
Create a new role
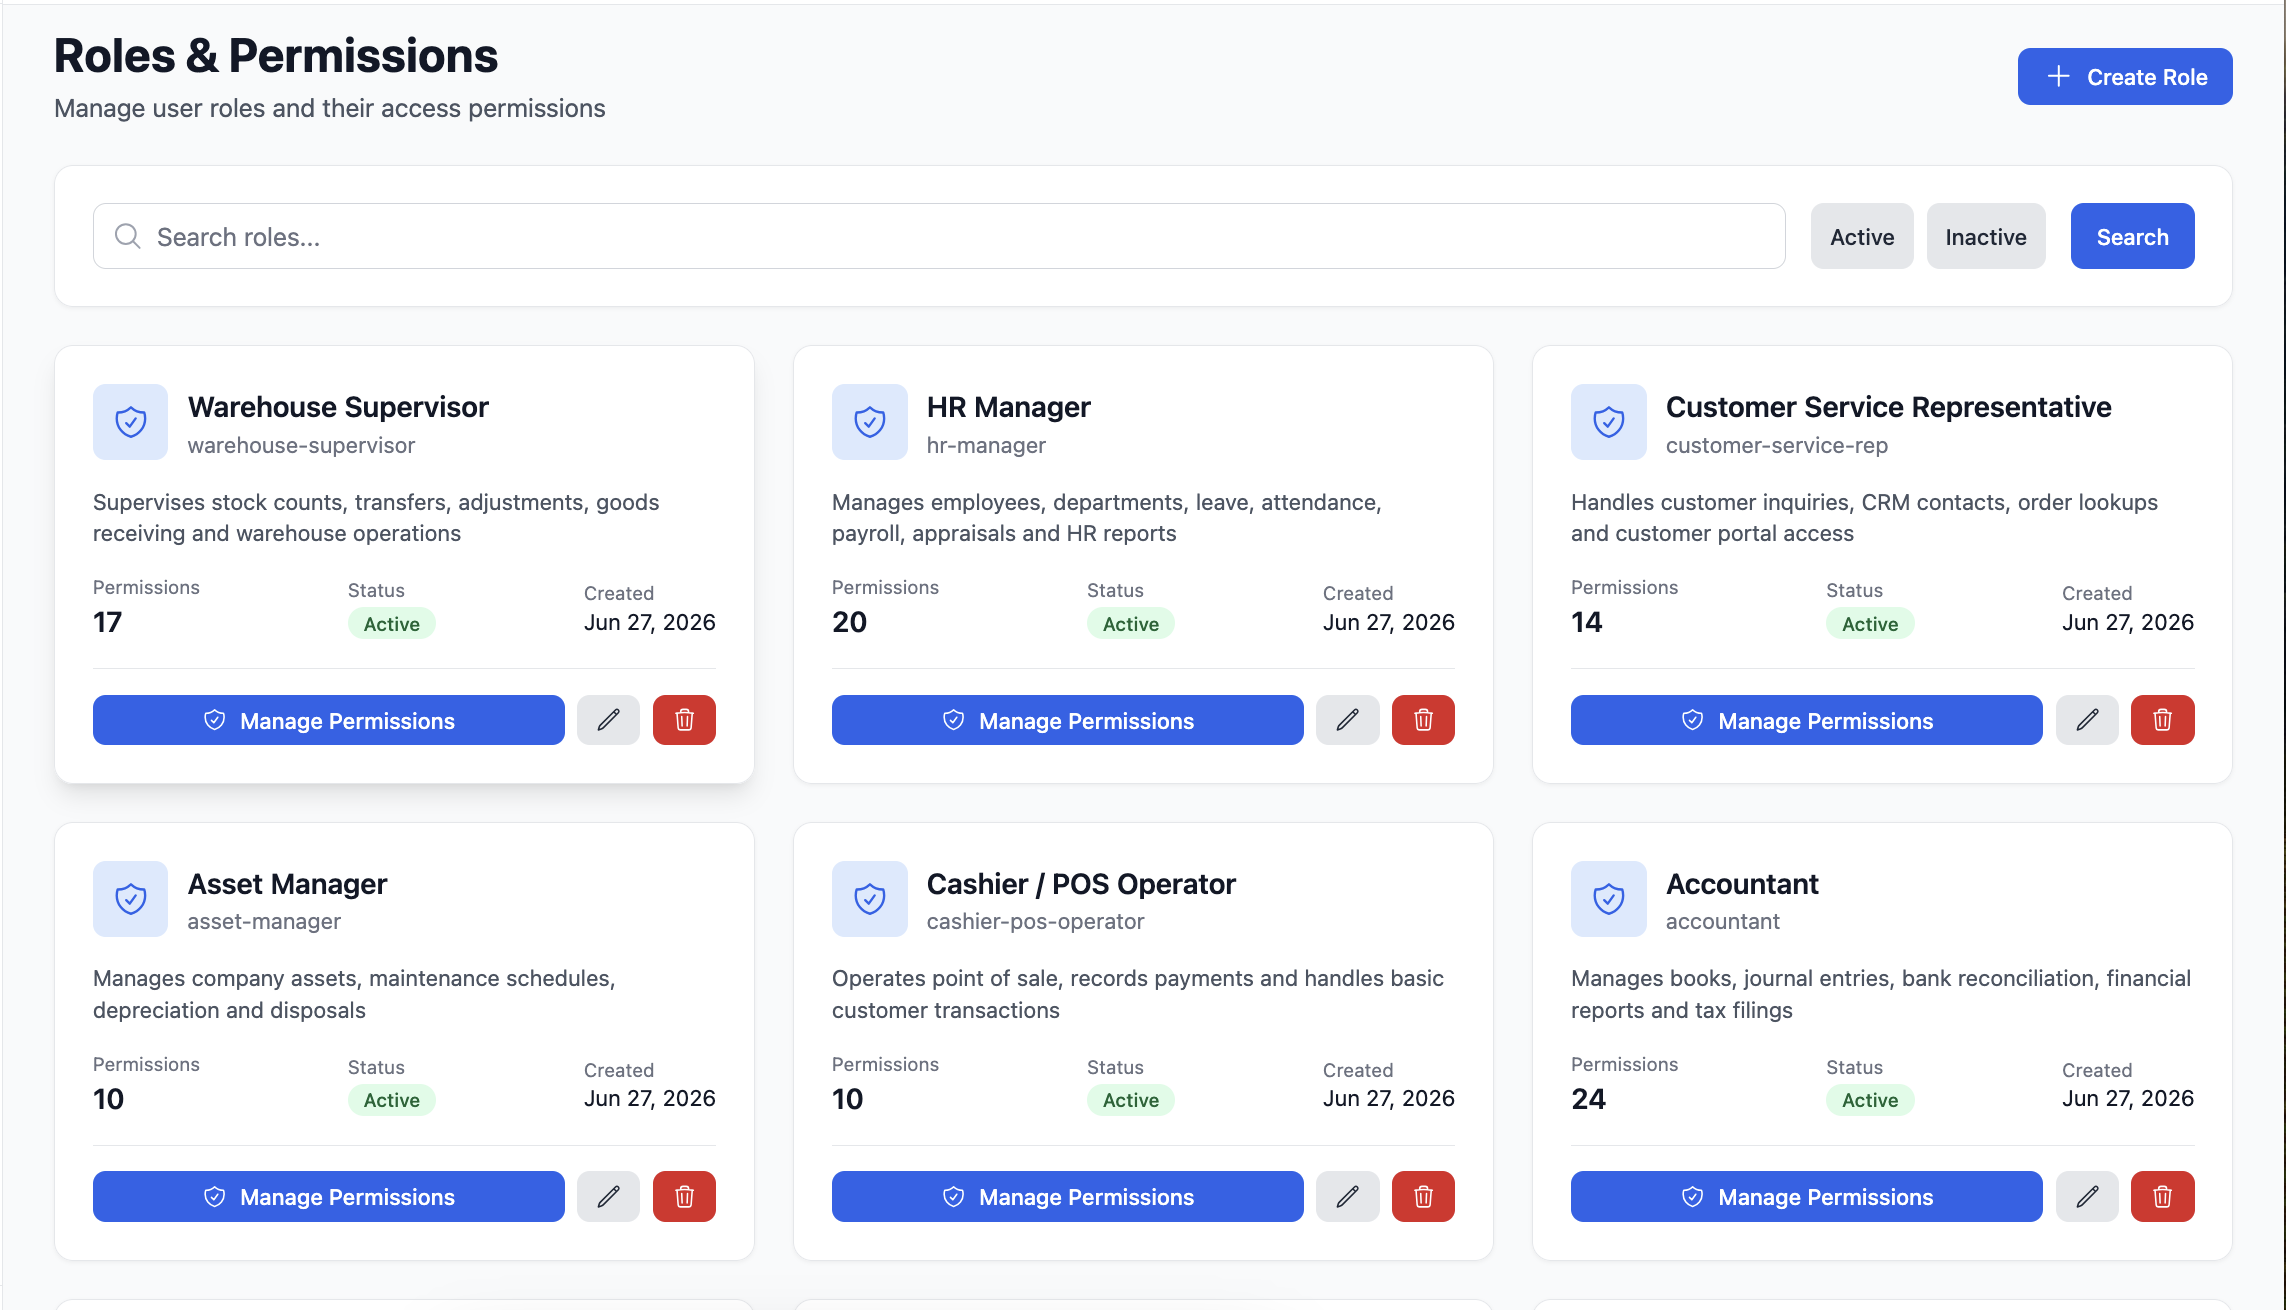pos(2125,77)
